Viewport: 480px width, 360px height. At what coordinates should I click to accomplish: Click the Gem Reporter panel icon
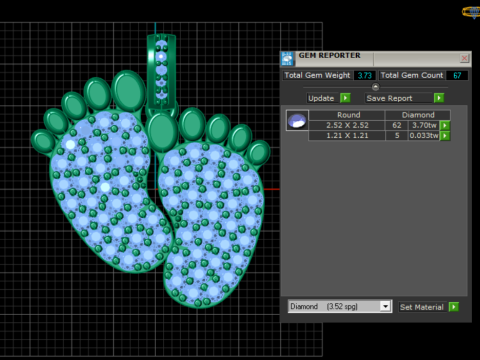point(287,59)
